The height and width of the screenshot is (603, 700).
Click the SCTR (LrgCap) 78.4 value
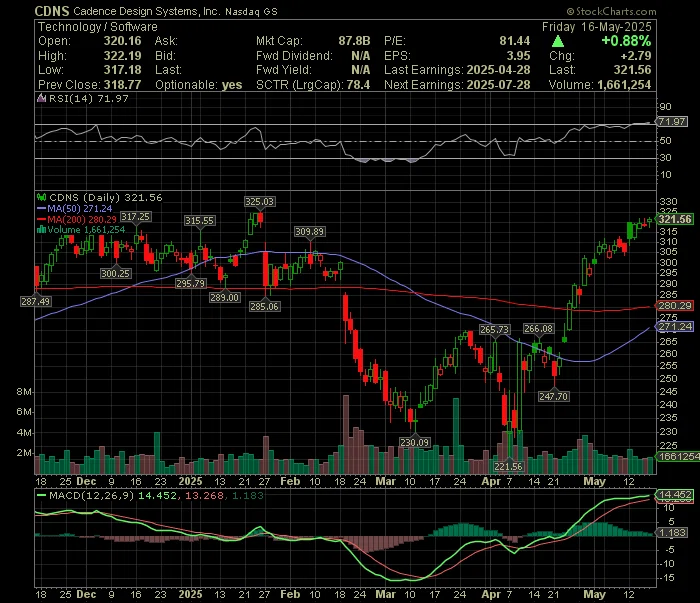tap(356, 85)
